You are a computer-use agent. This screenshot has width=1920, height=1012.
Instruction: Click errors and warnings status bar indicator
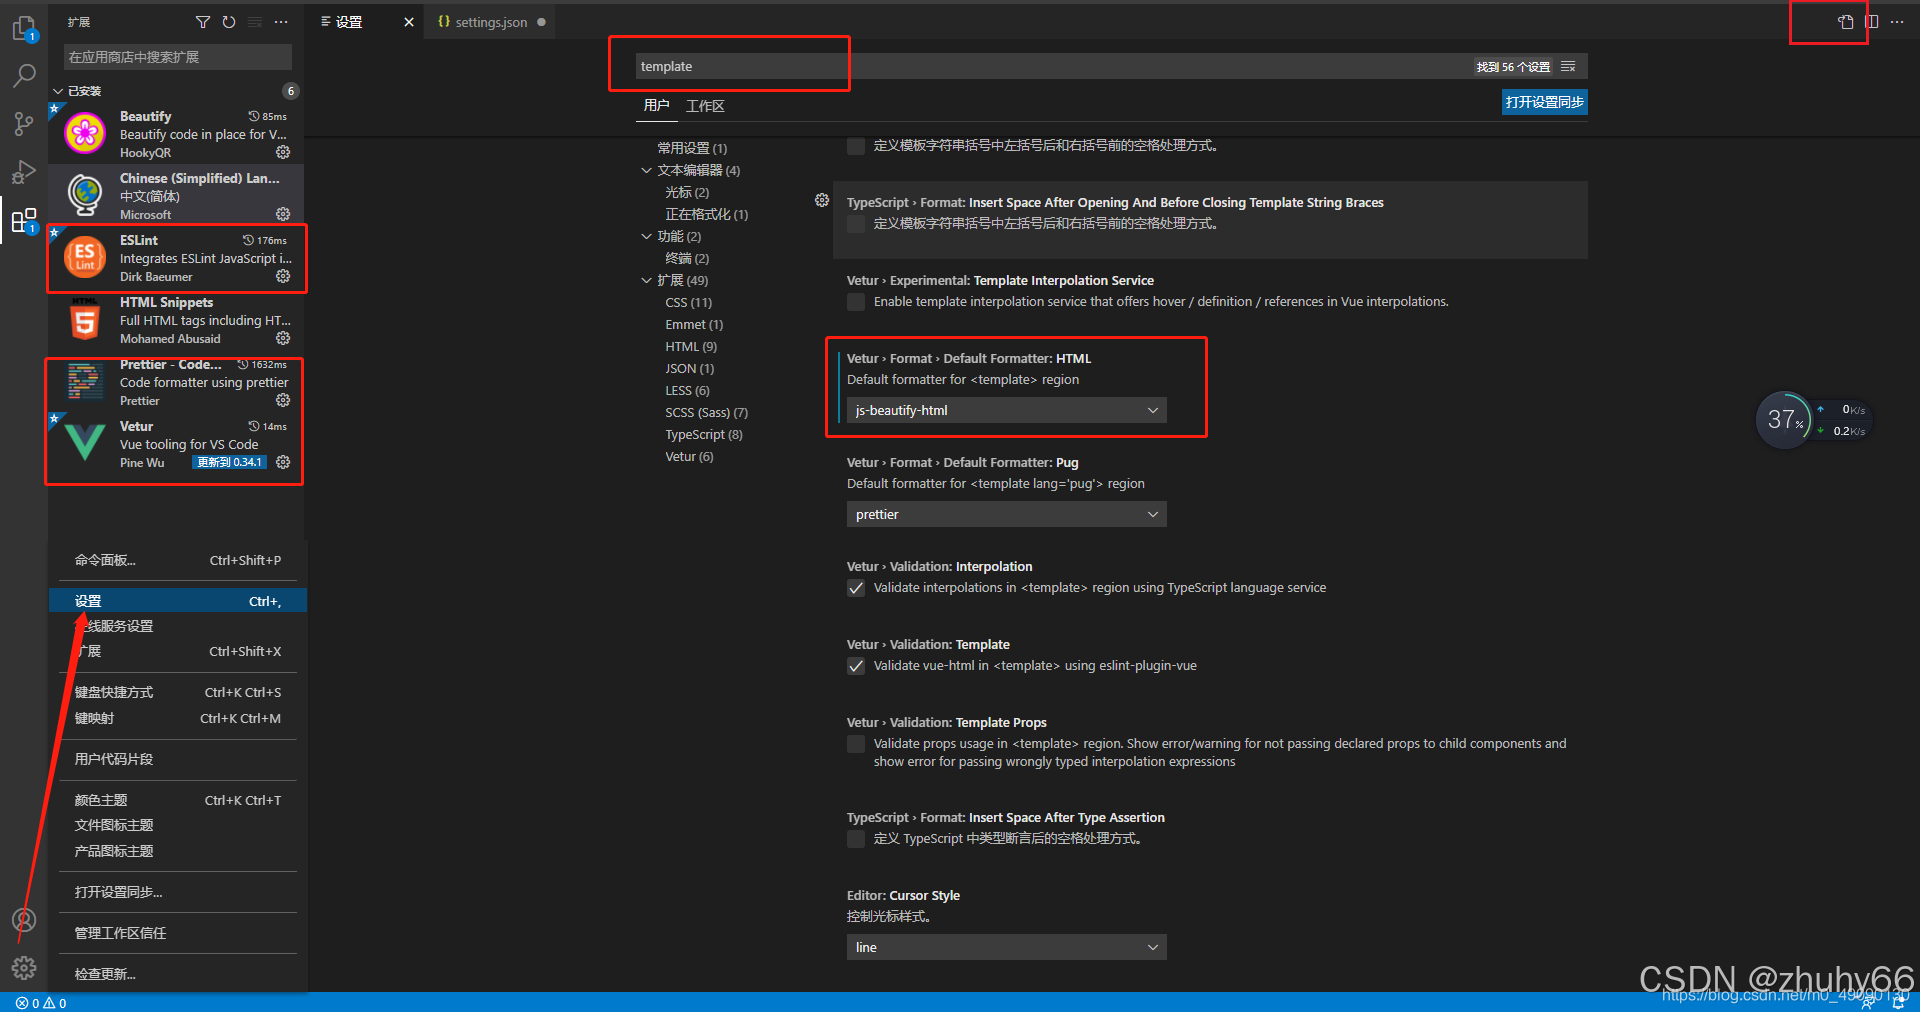tap(41, 1003)
